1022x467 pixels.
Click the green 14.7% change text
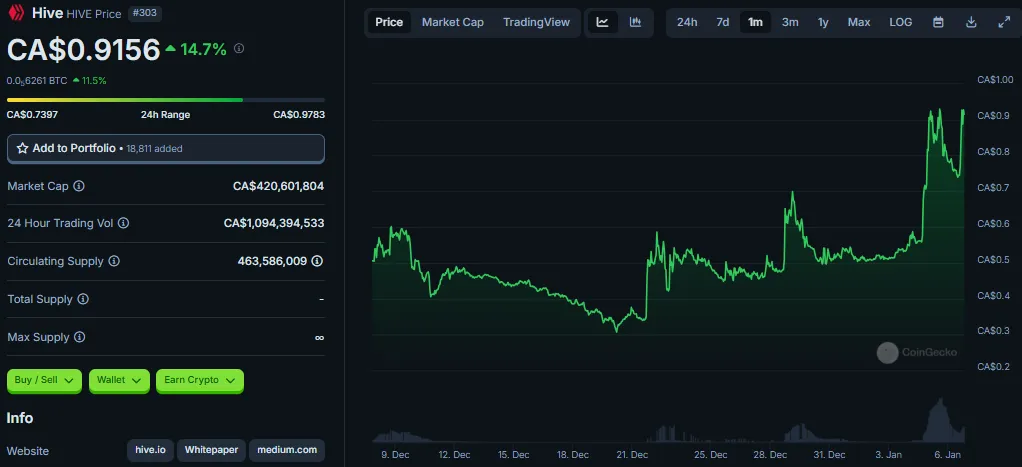(203, 49)
